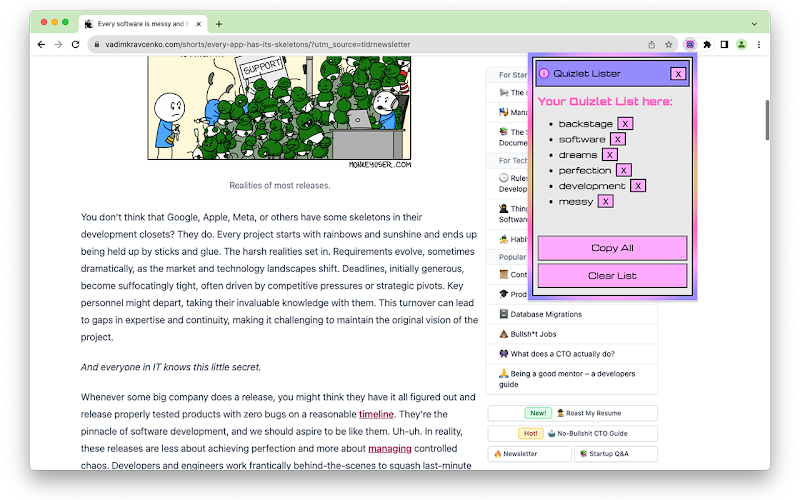This screenshot has height=500, width=800.
Task: Remove 'backstage' from the Quizlet list
Action: [x=625, y=123]
